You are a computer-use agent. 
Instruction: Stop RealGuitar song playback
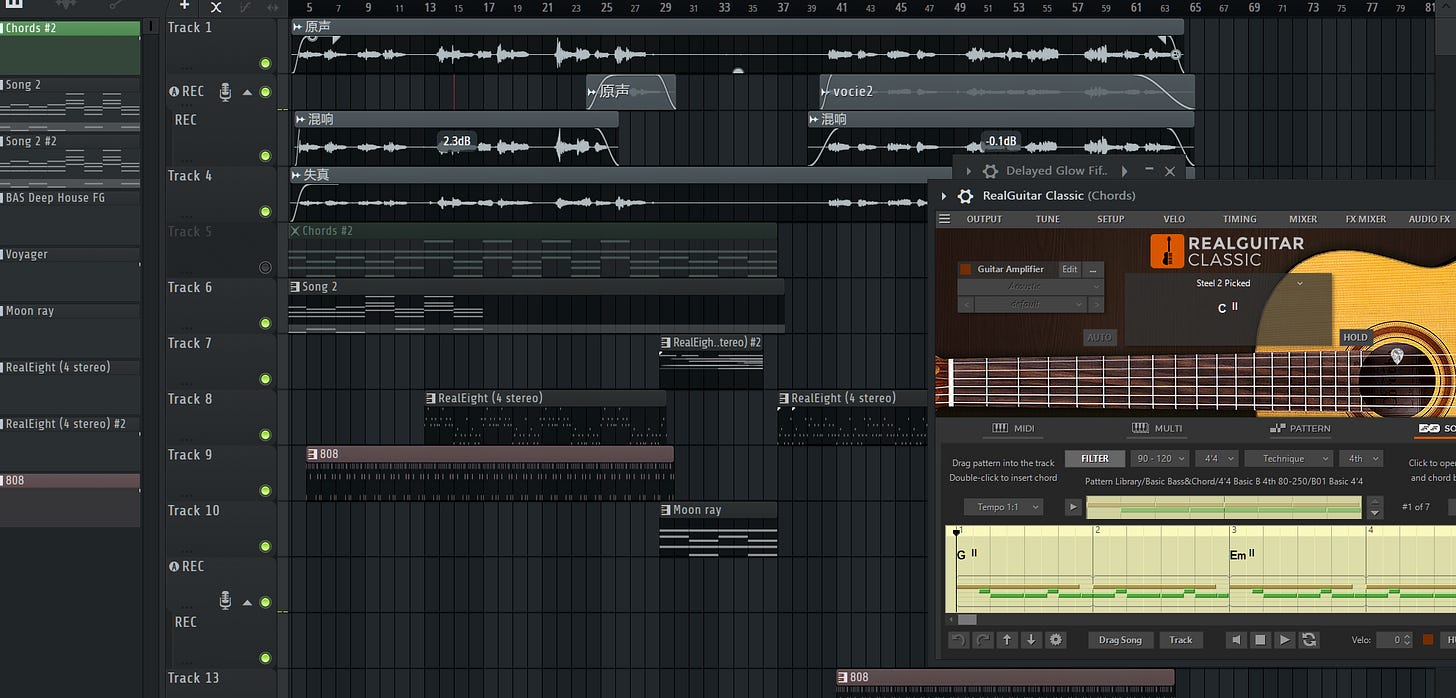click(1261, 640)
